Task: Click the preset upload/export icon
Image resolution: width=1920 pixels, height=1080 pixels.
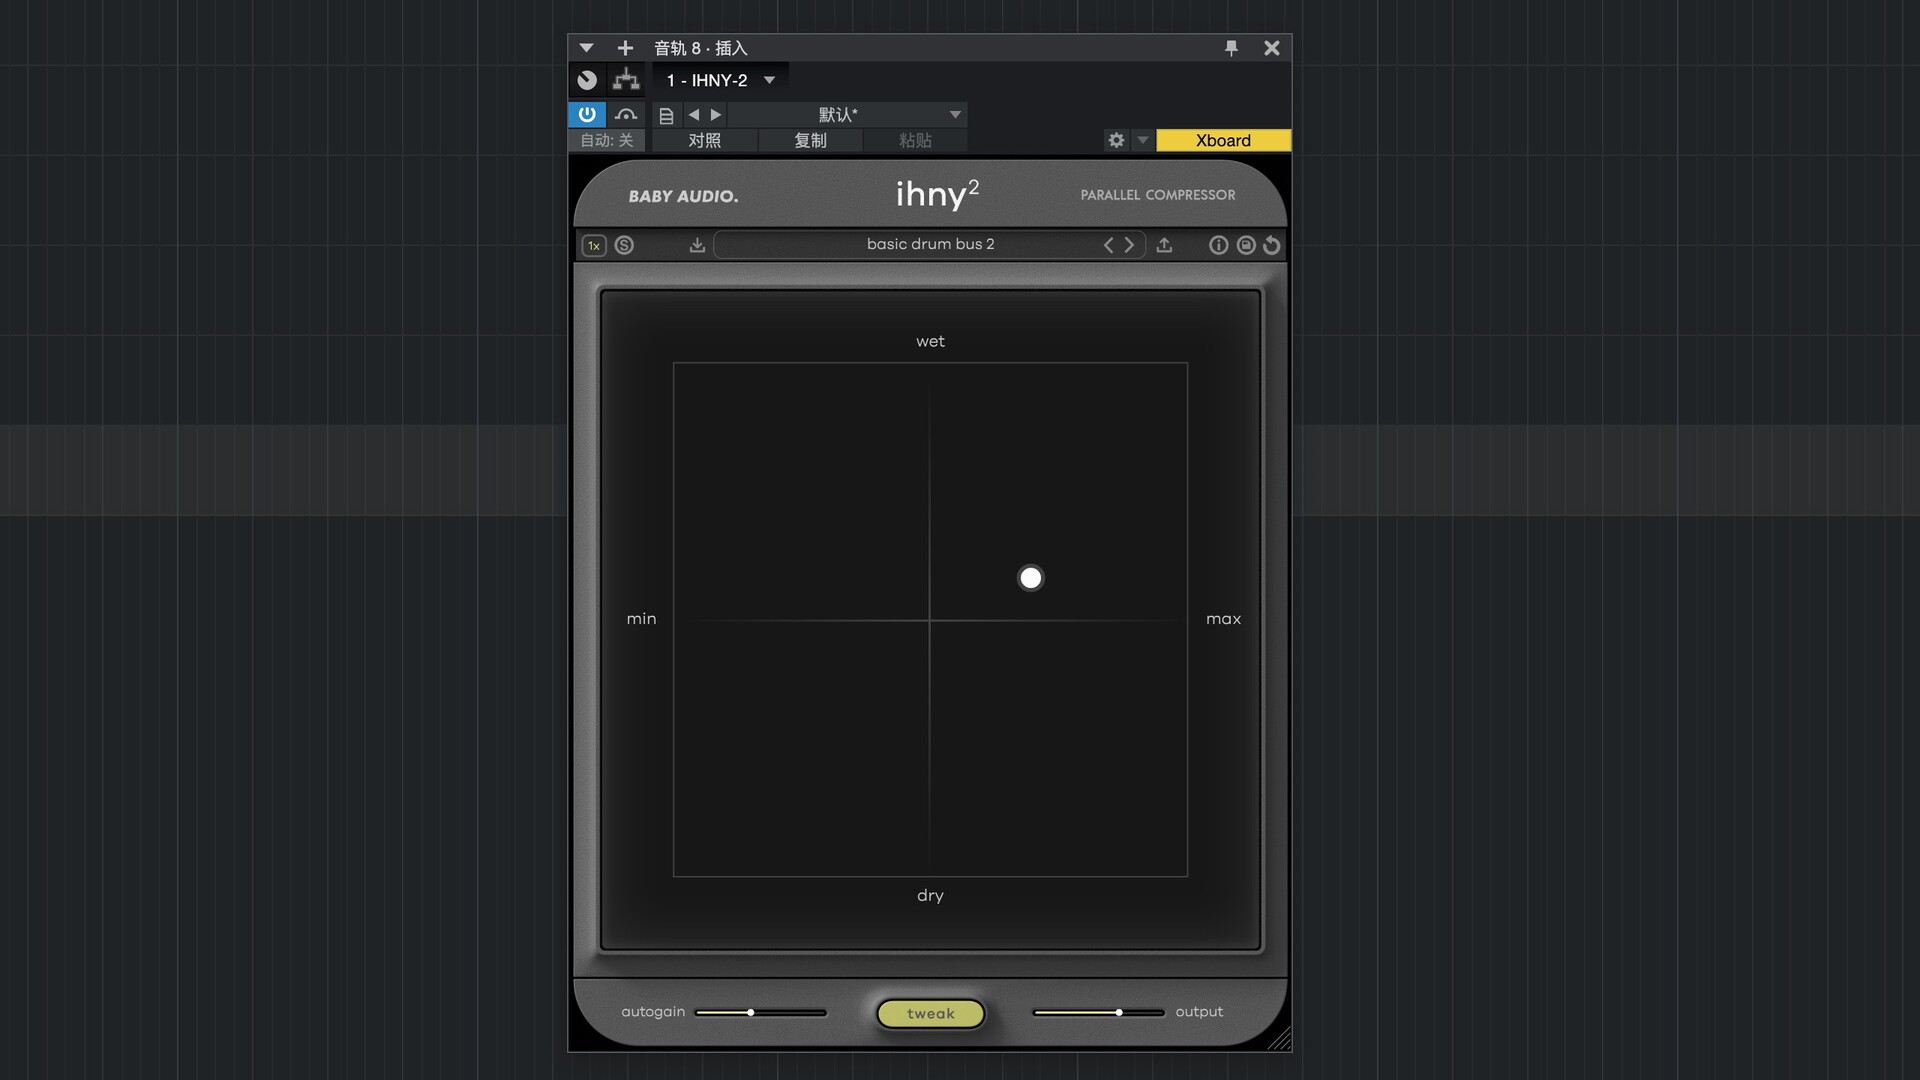Action: (1164, 245)
